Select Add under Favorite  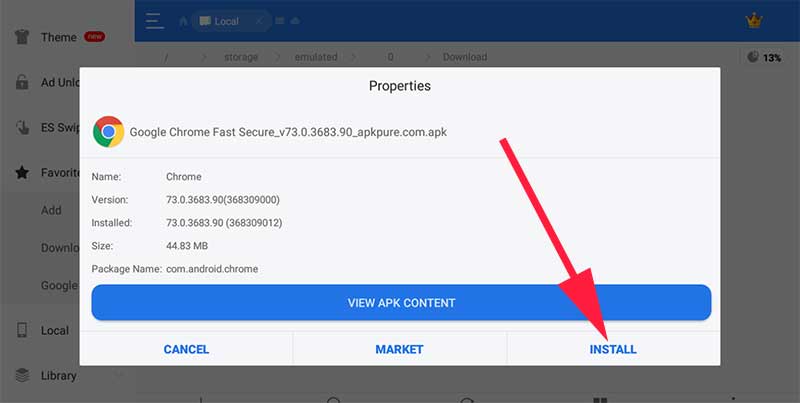(x=51, y=210)
